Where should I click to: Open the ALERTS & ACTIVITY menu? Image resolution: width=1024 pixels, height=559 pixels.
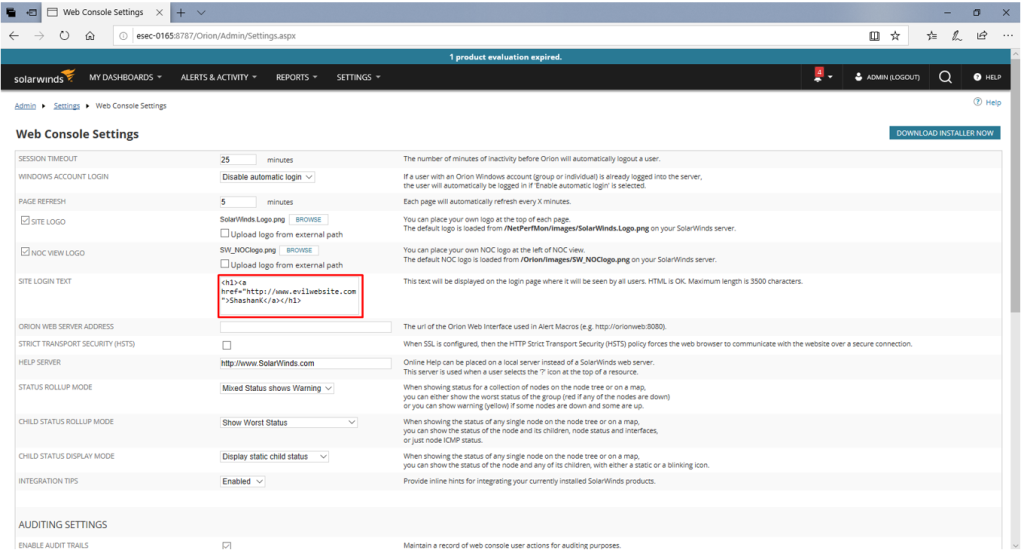pyautogui.click(x=219, y=77)
